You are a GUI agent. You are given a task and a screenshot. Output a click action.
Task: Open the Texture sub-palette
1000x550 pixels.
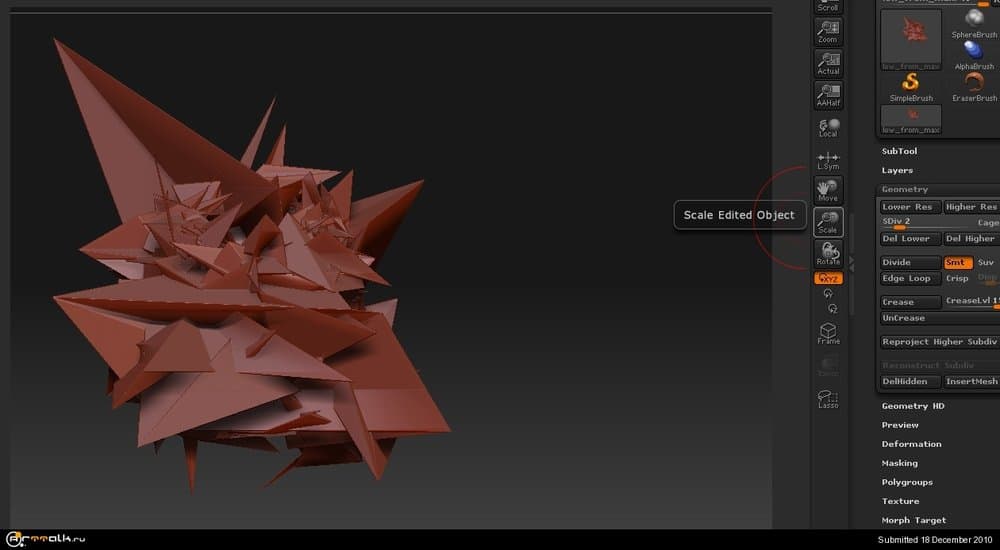click(x=900, y=501)
